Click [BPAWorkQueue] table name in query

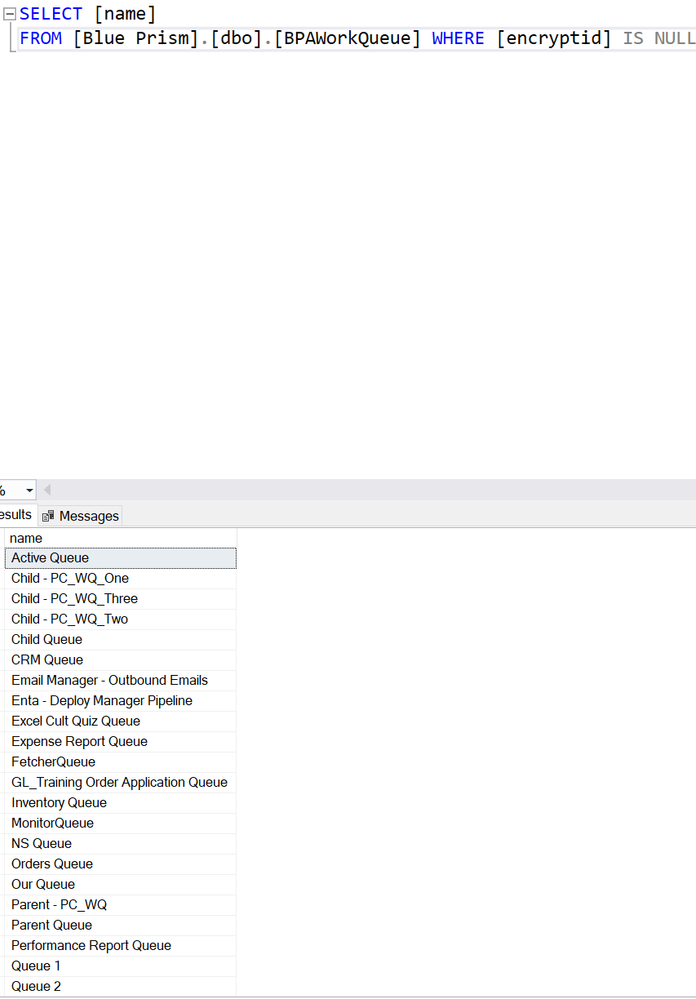pyautogui.click(x=347, y=38)
